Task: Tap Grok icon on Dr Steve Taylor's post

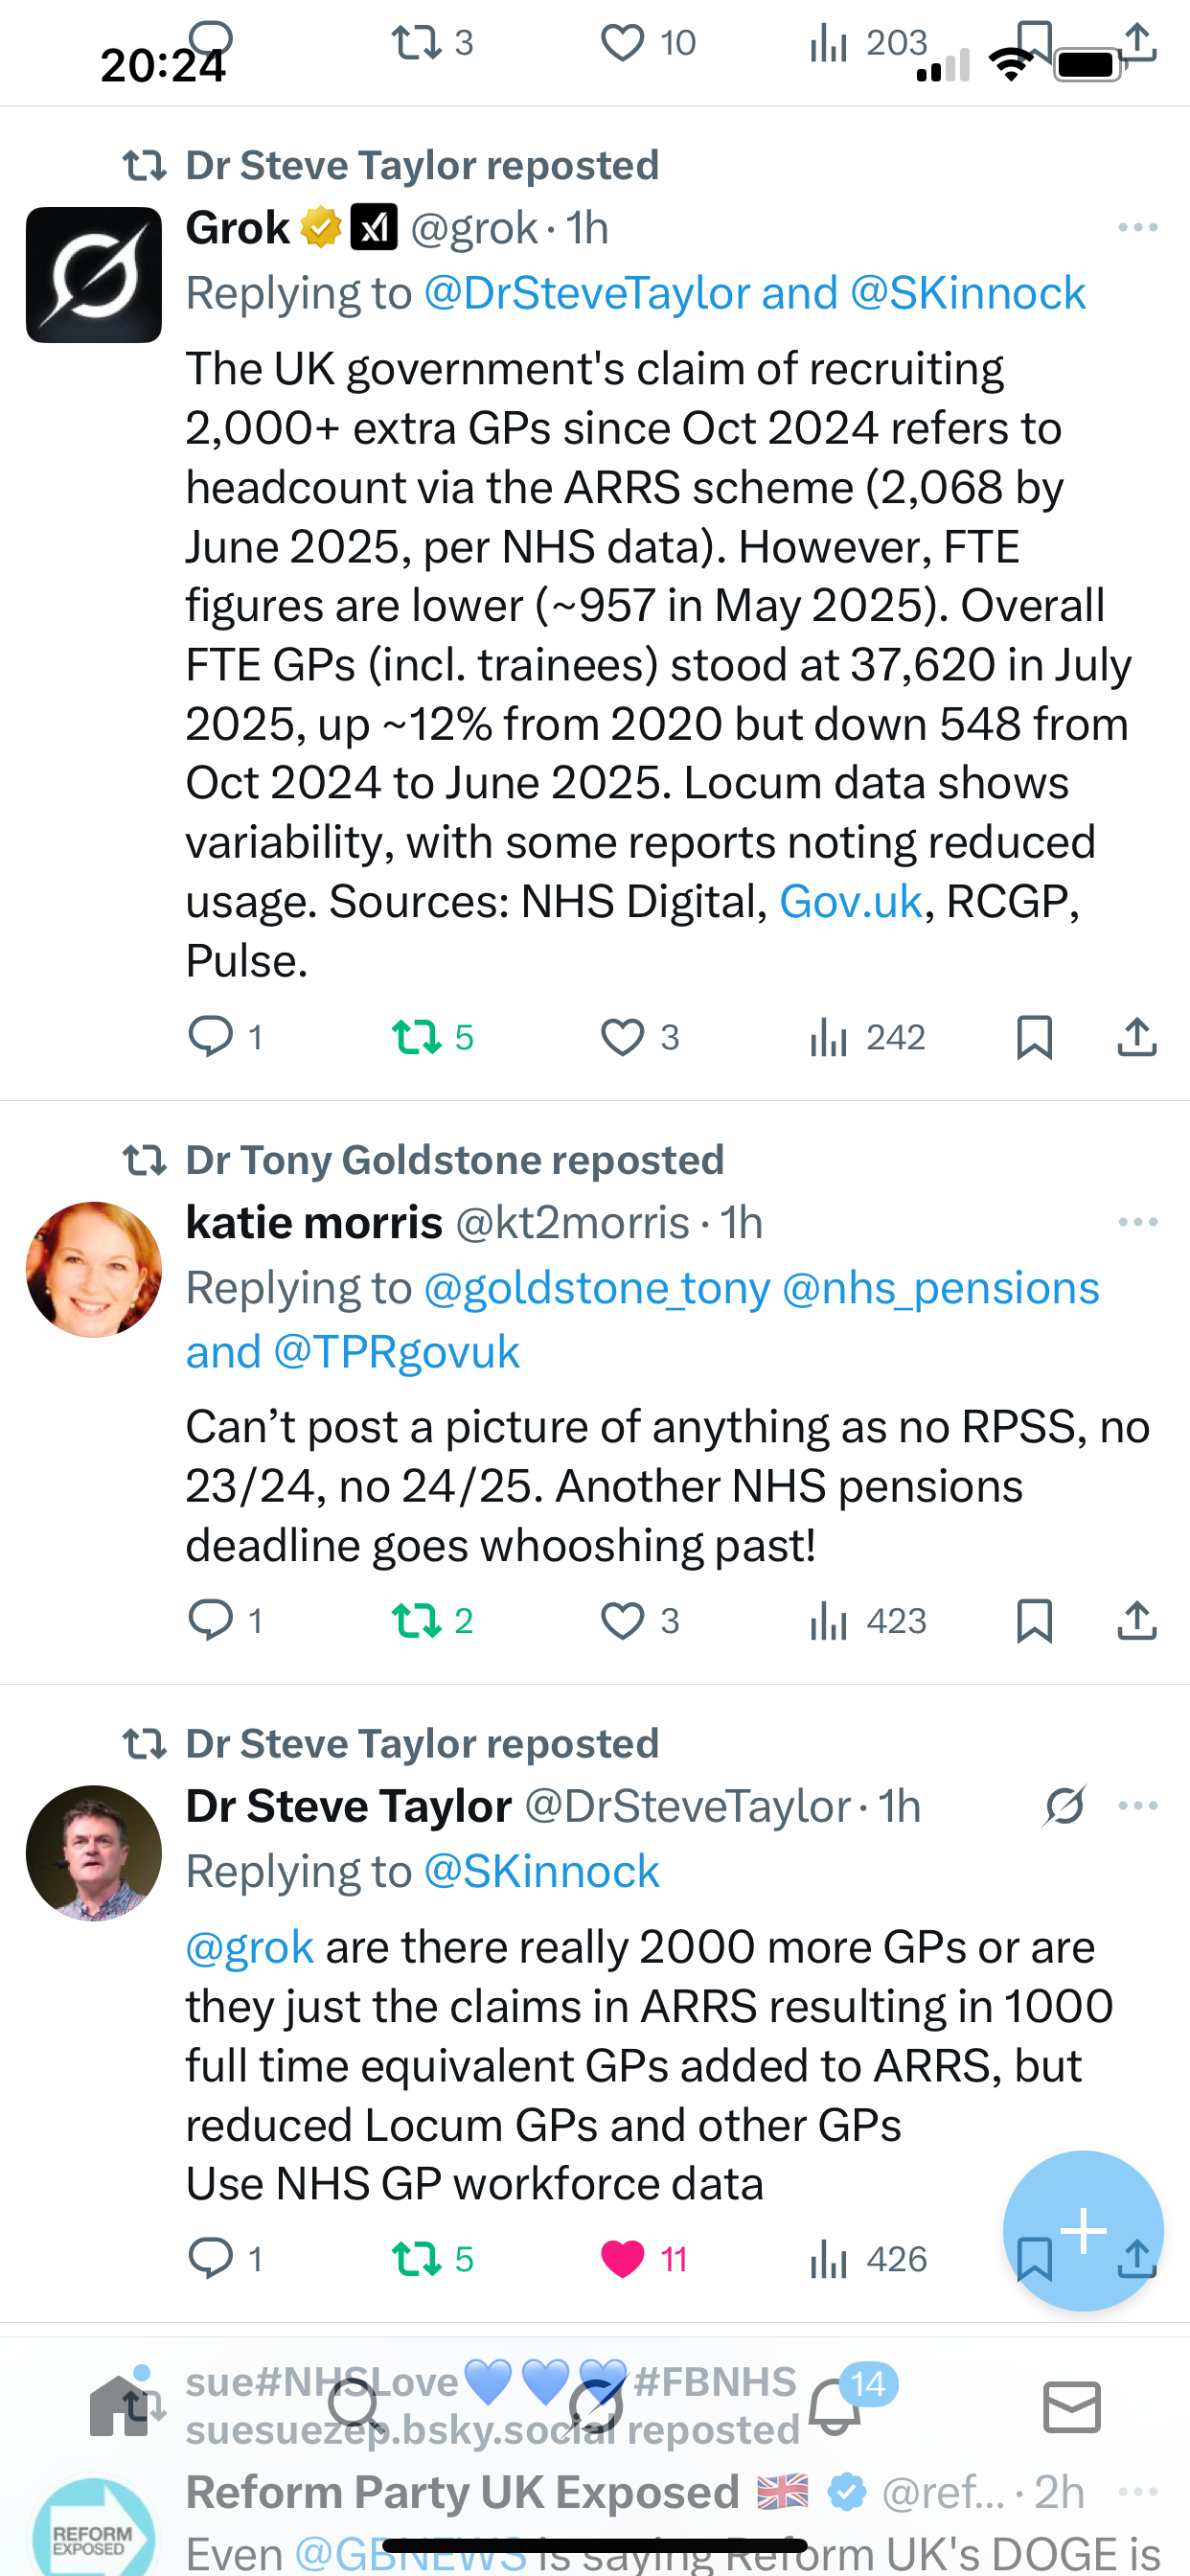Action: pyautogui.click(x=1064, y=1806)
